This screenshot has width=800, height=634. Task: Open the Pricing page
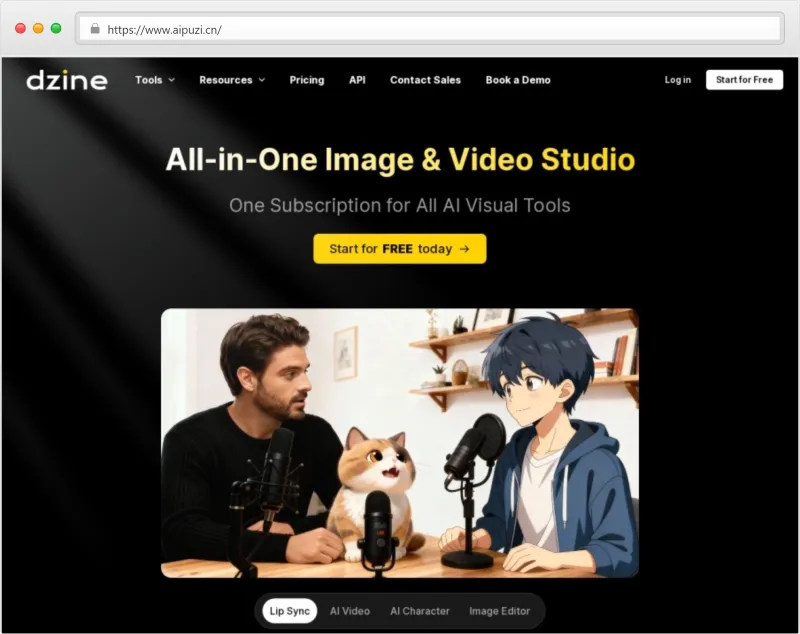click(307, 80)
